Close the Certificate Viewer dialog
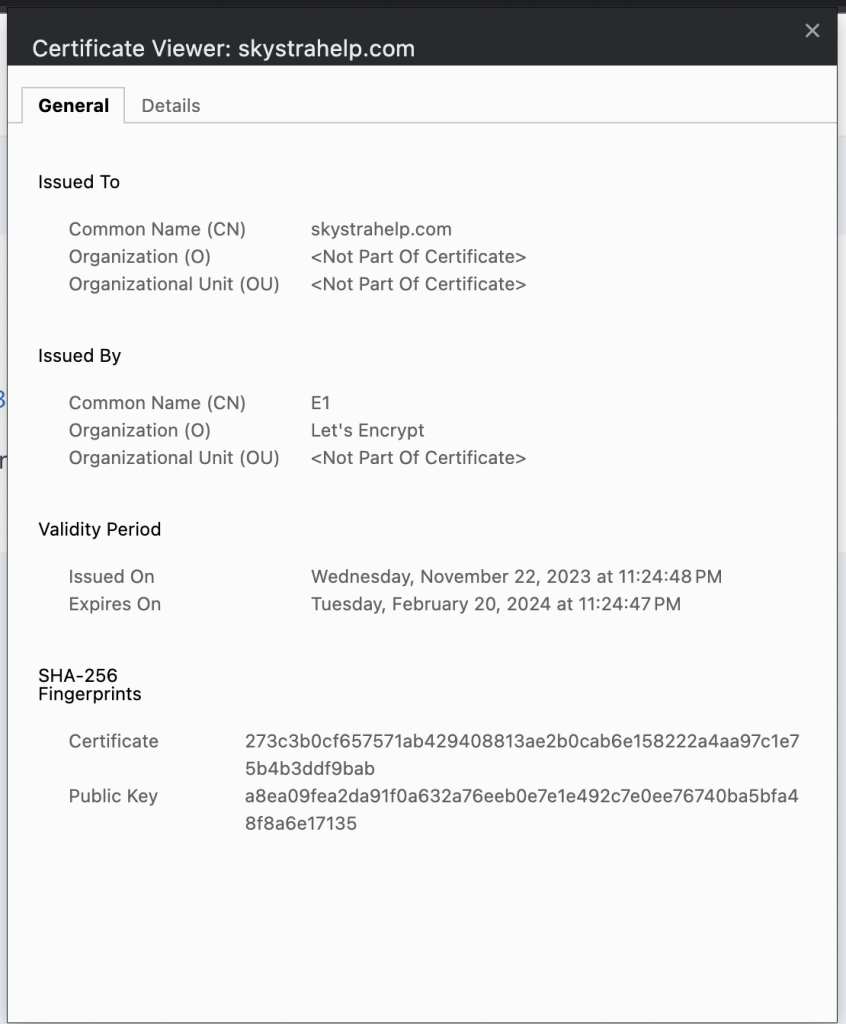The height and width of the screenshot is (1024, 846). click(812, 31)
